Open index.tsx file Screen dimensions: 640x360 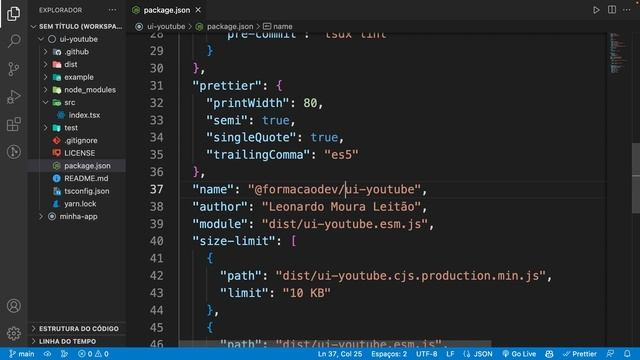pyautogui.click(x=84, y=115)
